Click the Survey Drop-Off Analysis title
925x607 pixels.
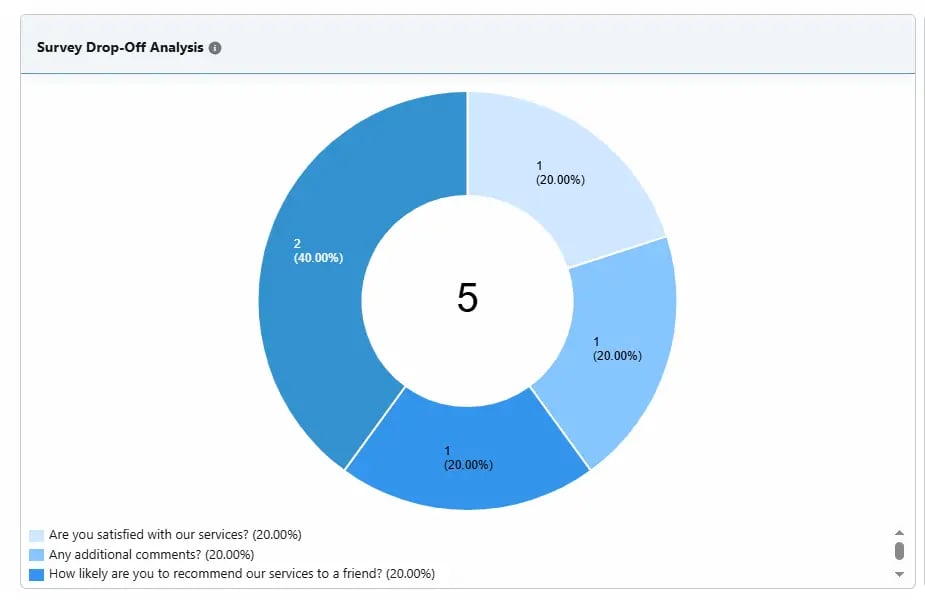click(120, 48)
